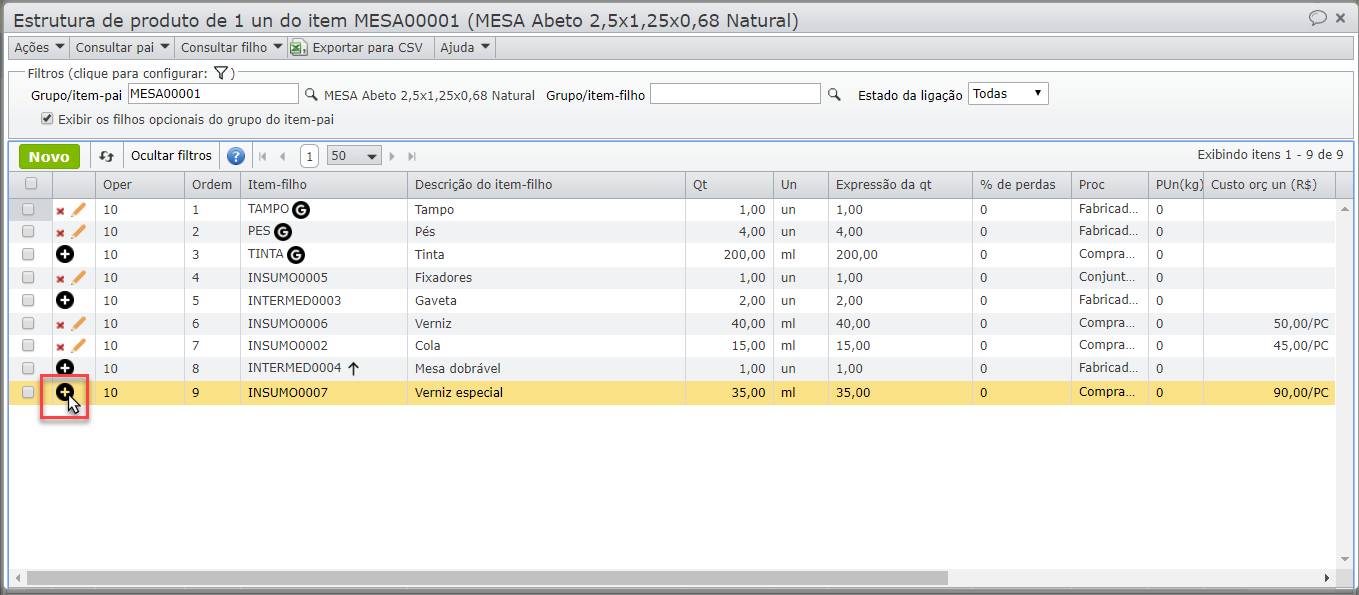This screenshot has height=595, width=1359.
Task: Click plus icon on Gaveta row
Action: click(x=65, y=300)
